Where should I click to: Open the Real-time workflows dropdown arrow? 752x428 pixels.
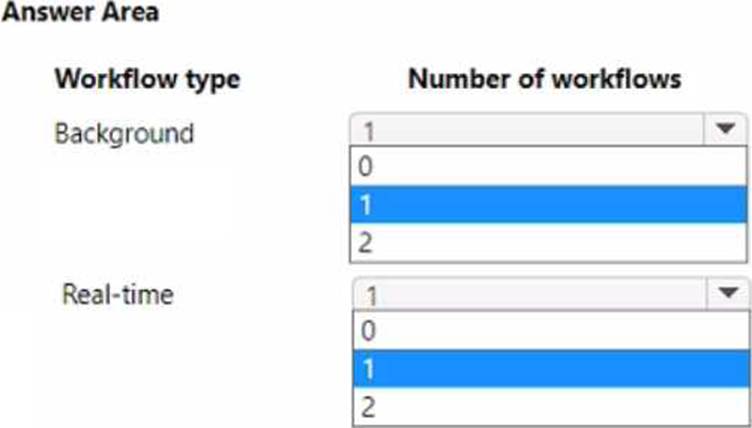pos(724,295)
